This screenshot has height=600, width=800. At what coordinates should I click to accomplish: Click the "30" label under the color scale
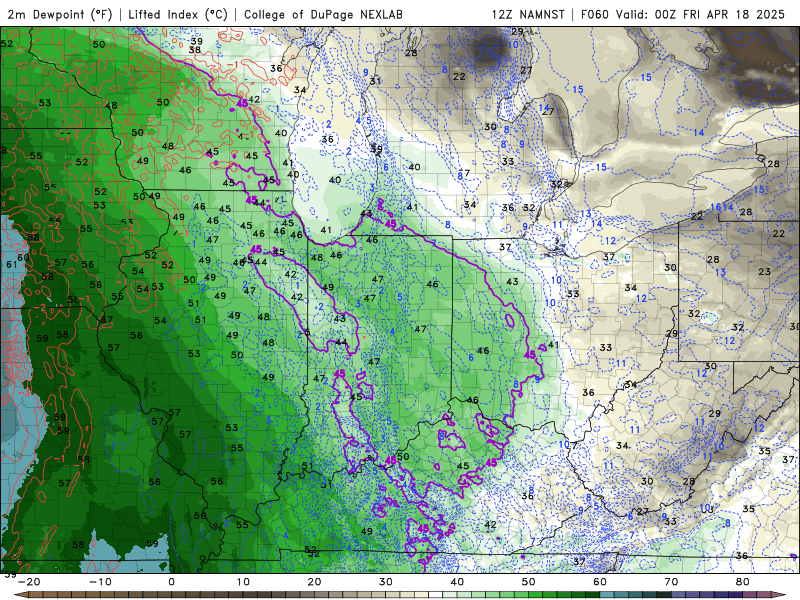(386, 582)
